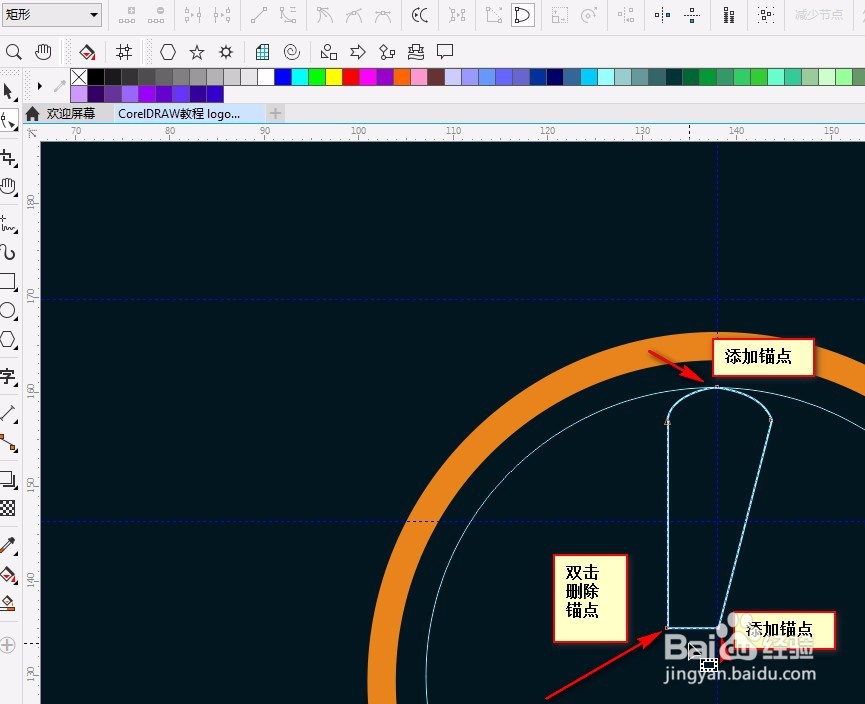This screenshot has width=865, height=704.
Task: Select the Flowchart shapes tool
Action: click(x=387, y=52)
